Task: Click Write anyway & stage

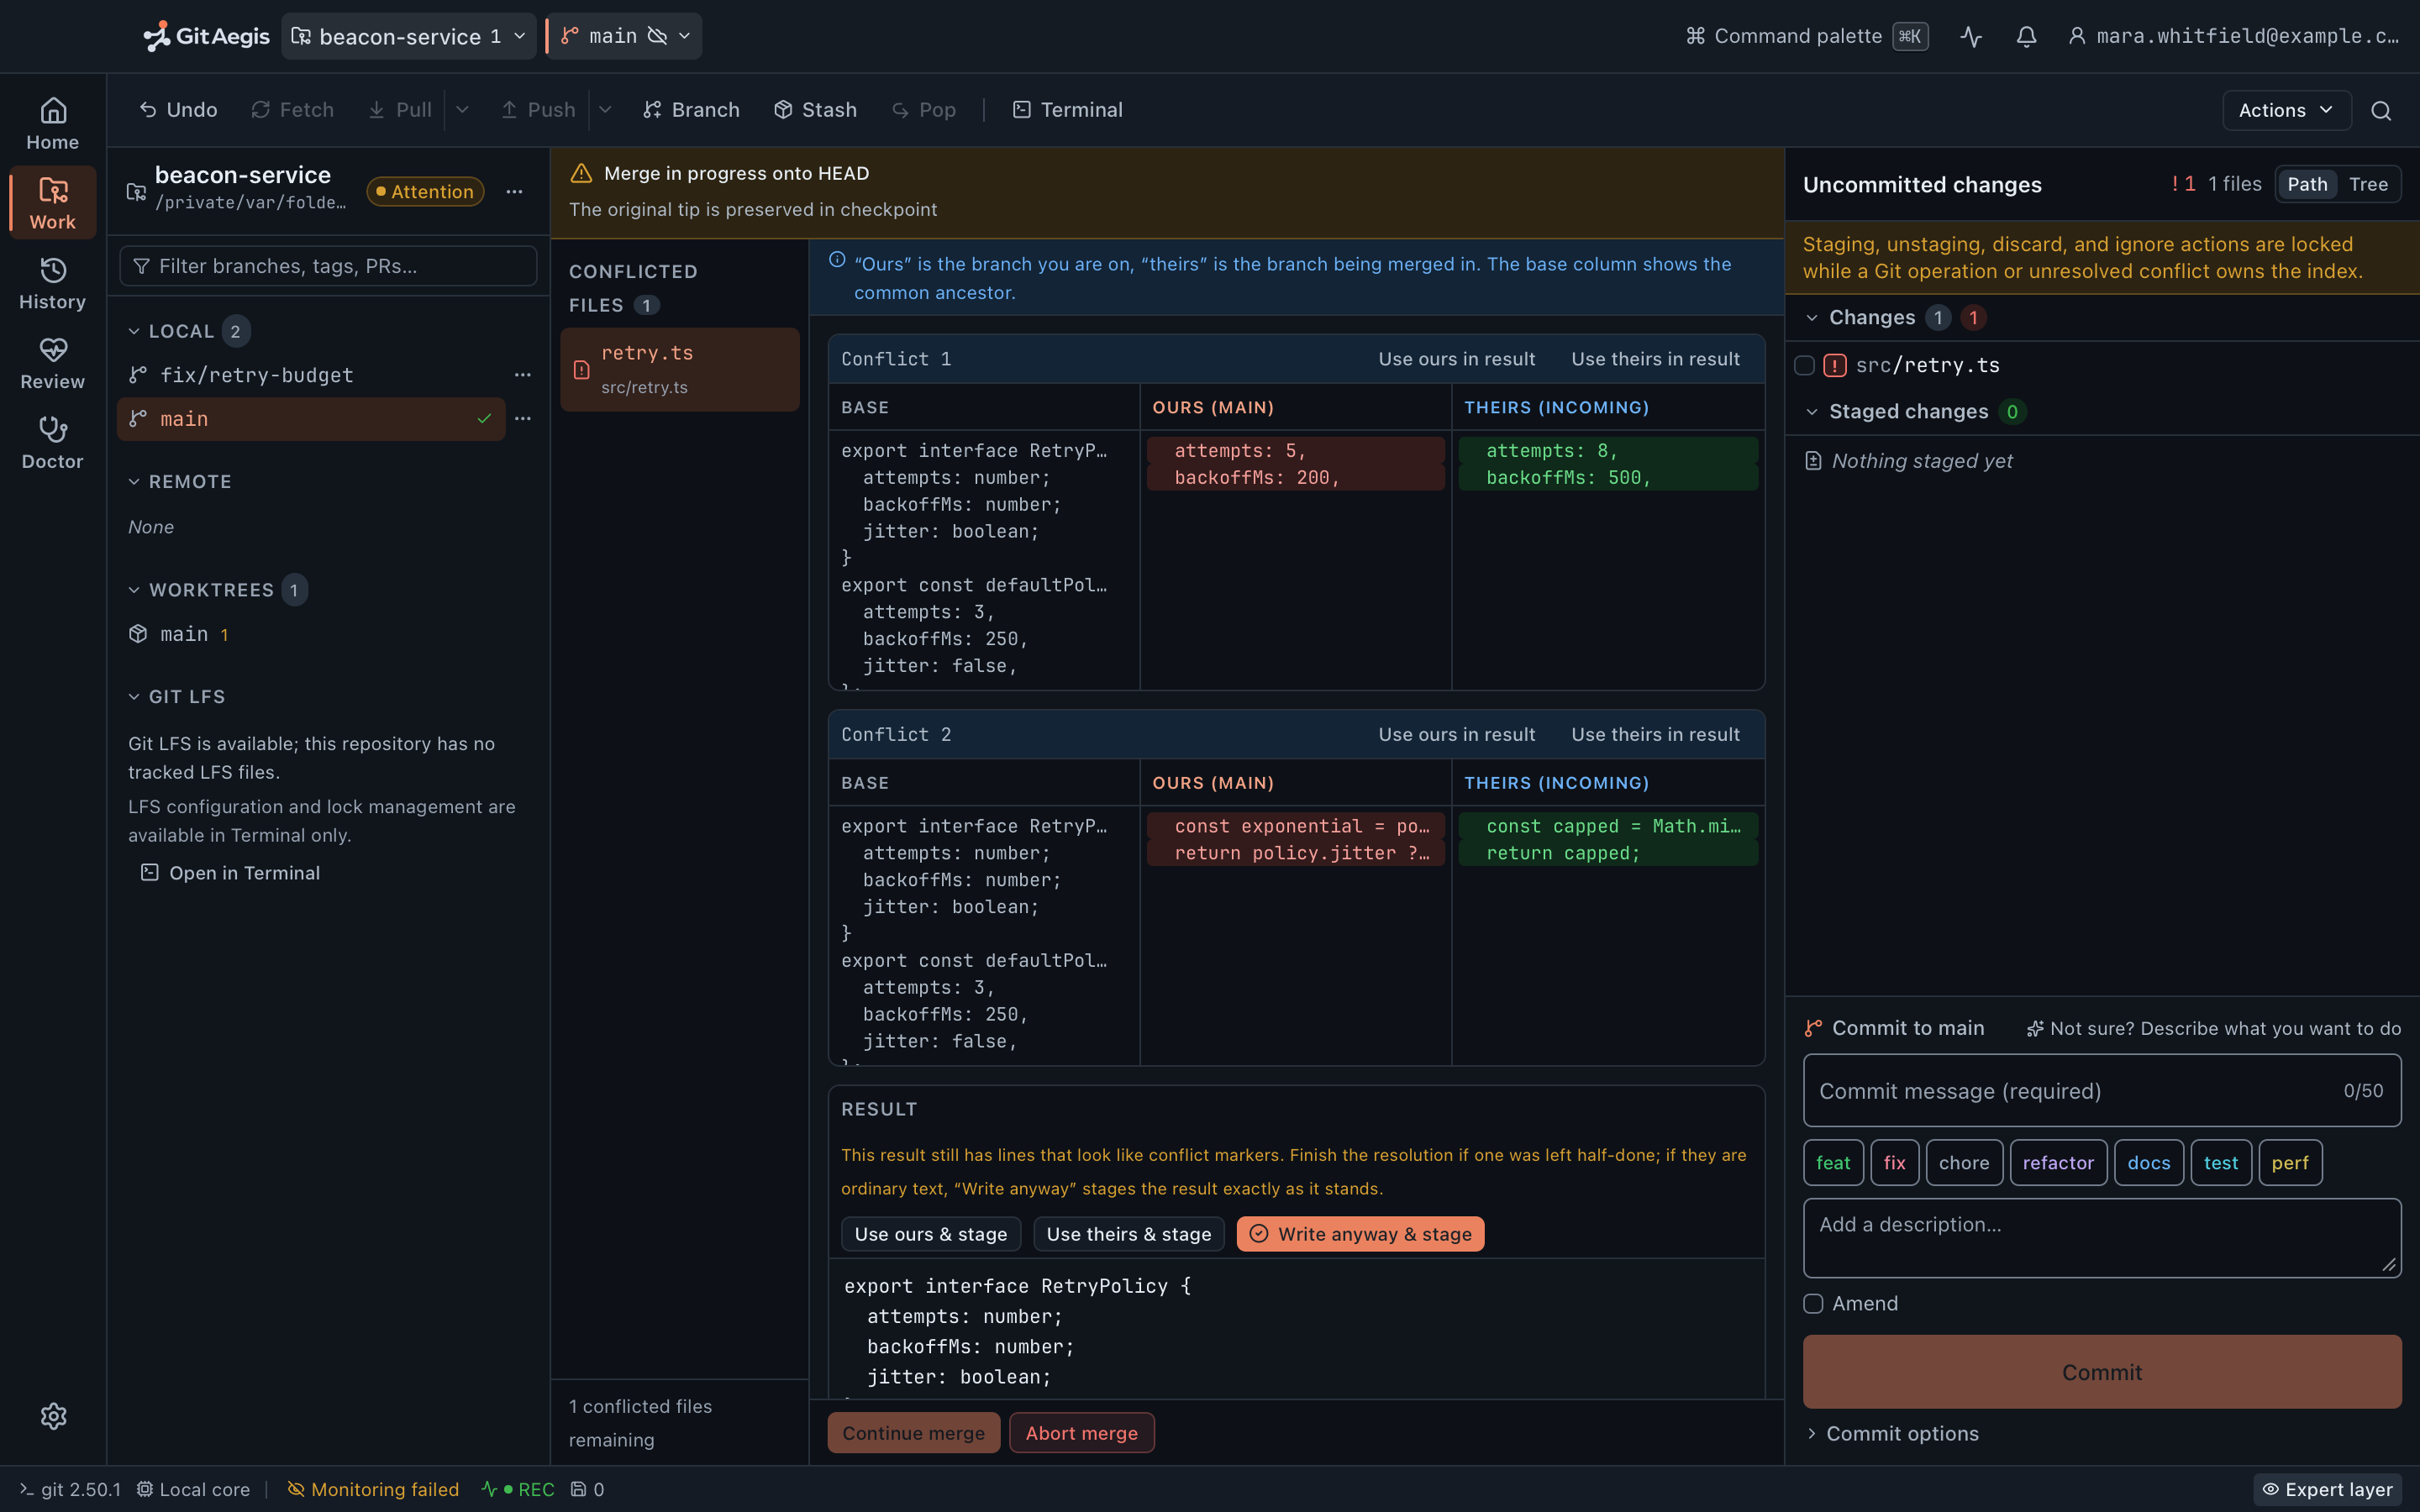Action: pos(1360,1234)
